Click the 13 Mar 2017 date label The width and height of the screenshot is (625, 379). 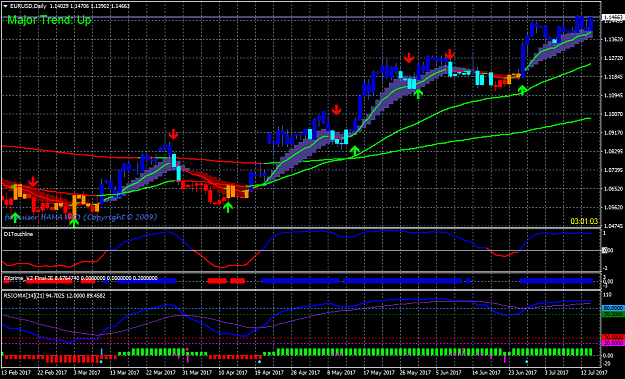[x=125, y=373]
